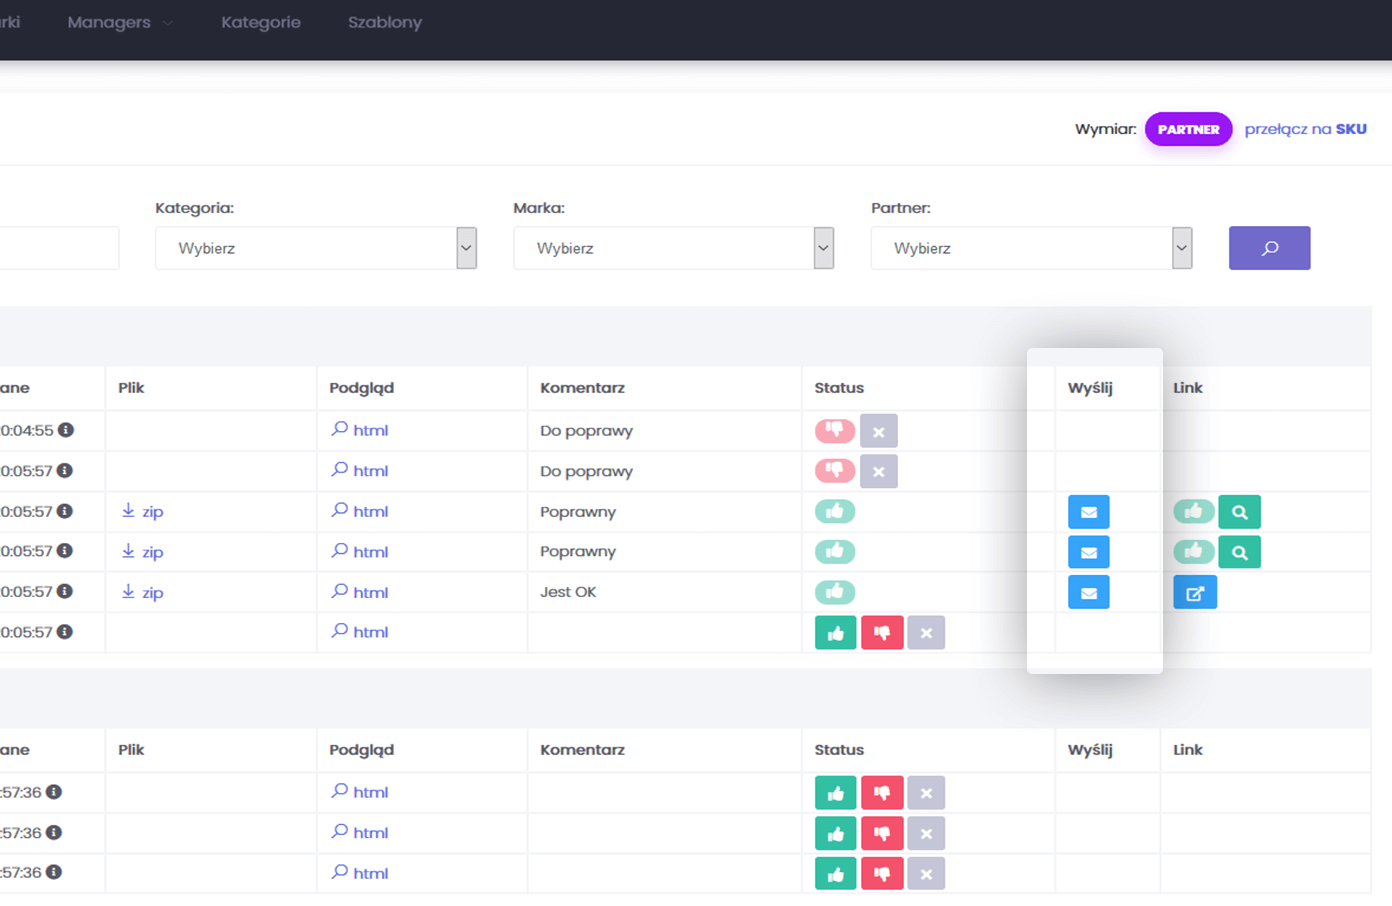The width and height of the screenshot is (1392, 906).
Task: Click the 0:04:55 time value
Action: point(27,430)
